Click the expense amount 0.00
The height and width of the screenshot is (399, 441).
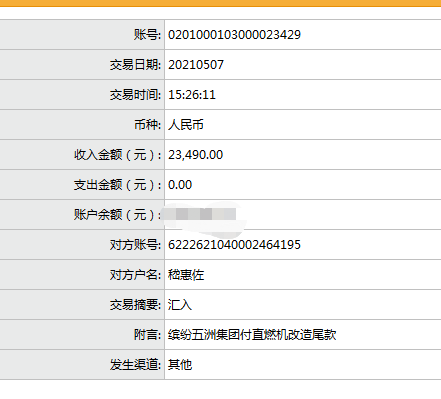pyautogui.click(x=180, y=185)
